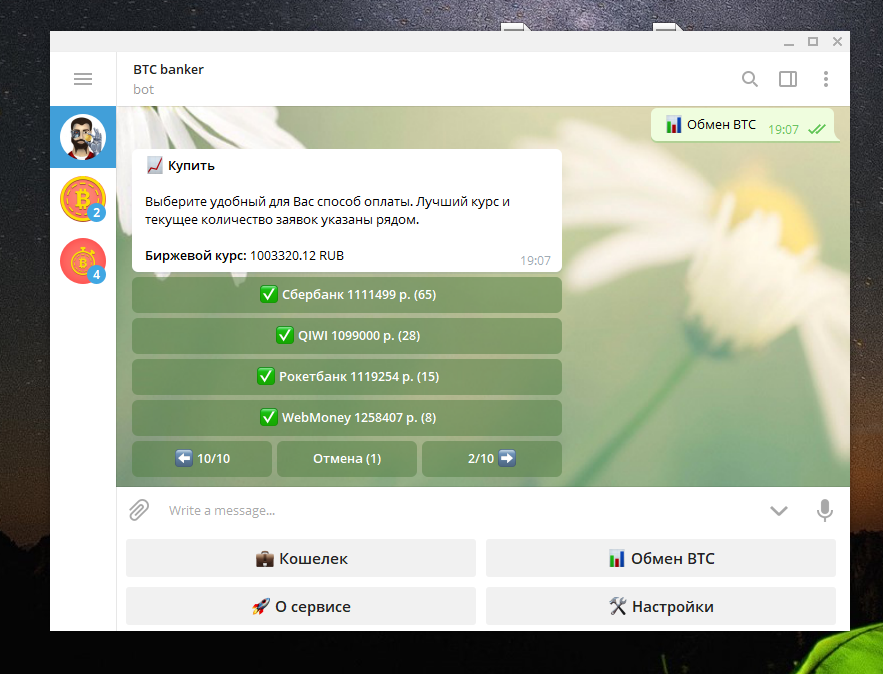Search within the BTC banker chat

point(749,79)
